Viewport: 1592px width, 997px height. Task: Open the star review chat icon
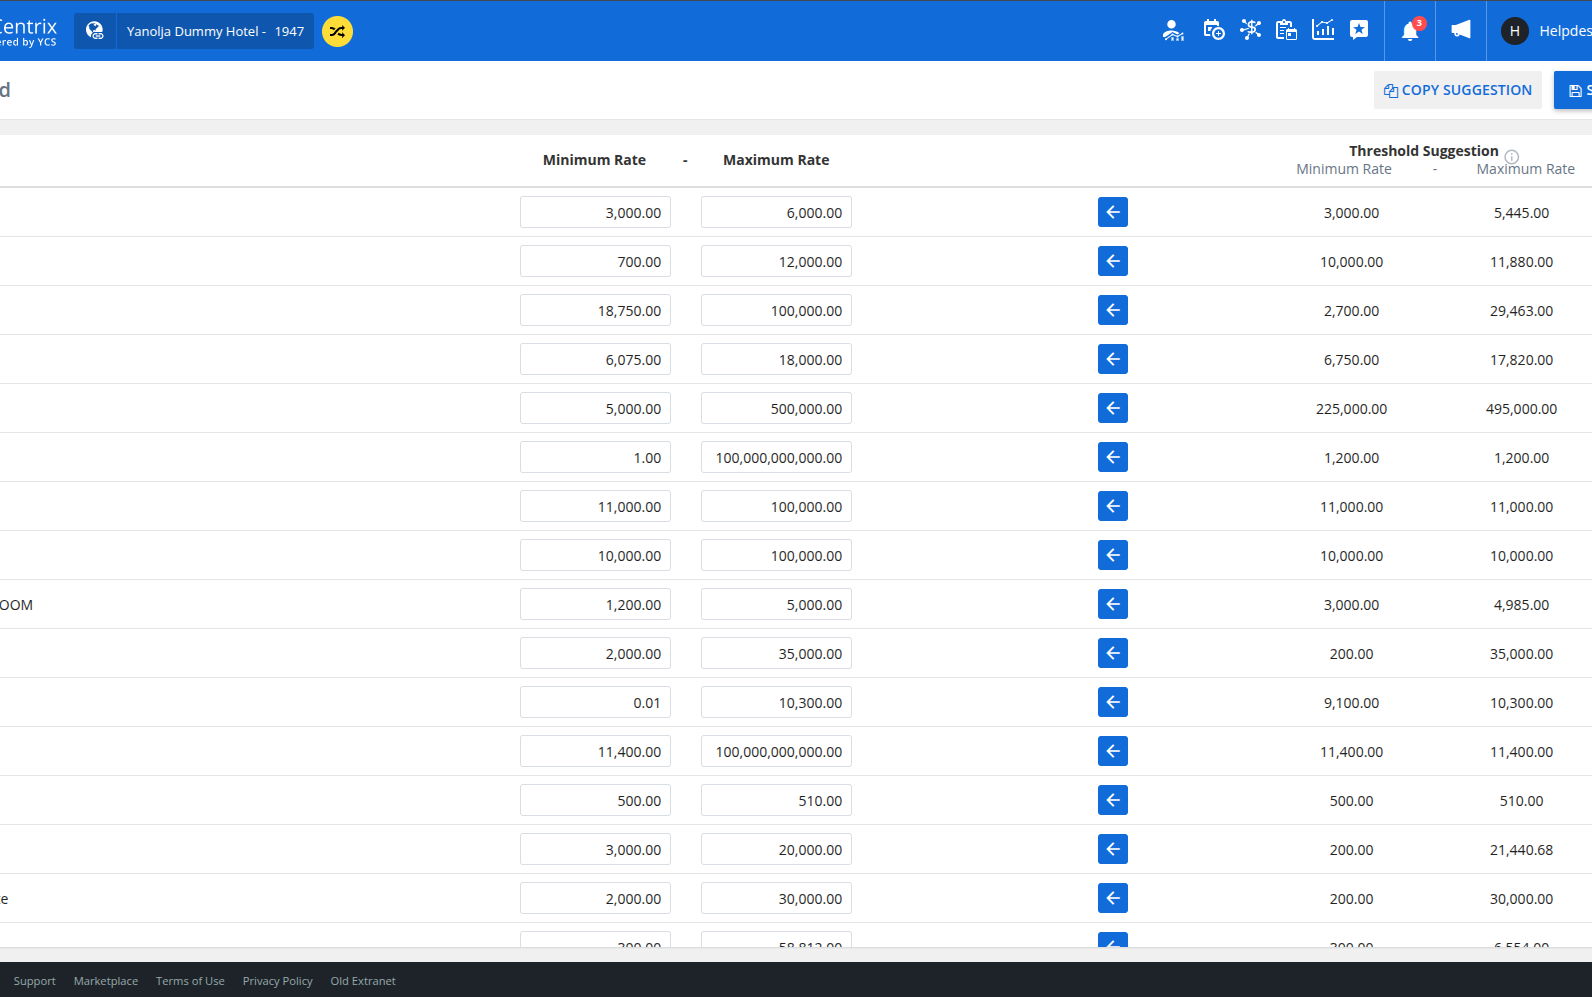click(1359, 30)
